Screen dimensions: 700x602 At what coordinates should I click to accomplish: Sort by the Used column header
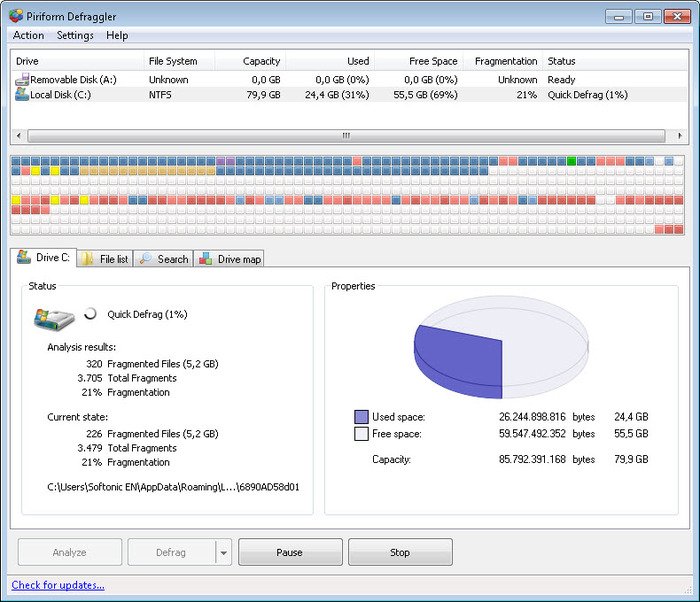point(330,61)
